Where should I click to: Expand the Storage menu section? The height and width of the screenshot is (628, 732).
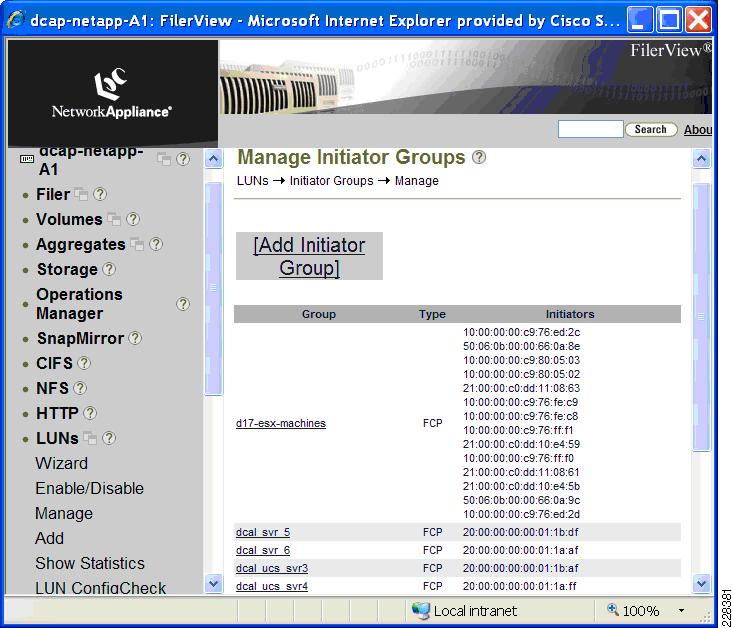[67, 269]
